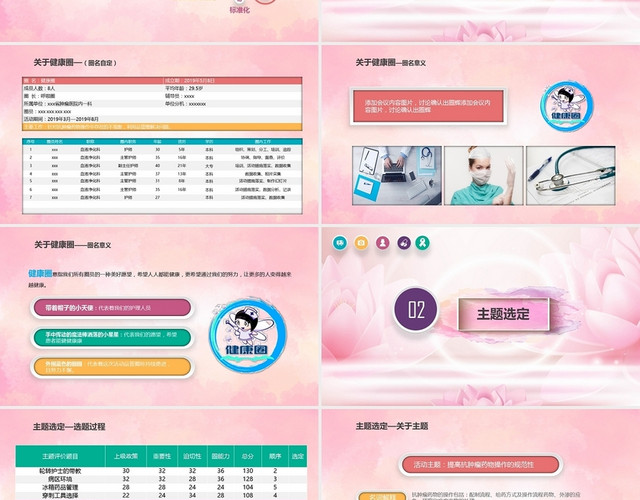The width and height of the screenshot is (640, 500).
Task: Click the red 圈名 header row in info table
Action: coord(162,80)
